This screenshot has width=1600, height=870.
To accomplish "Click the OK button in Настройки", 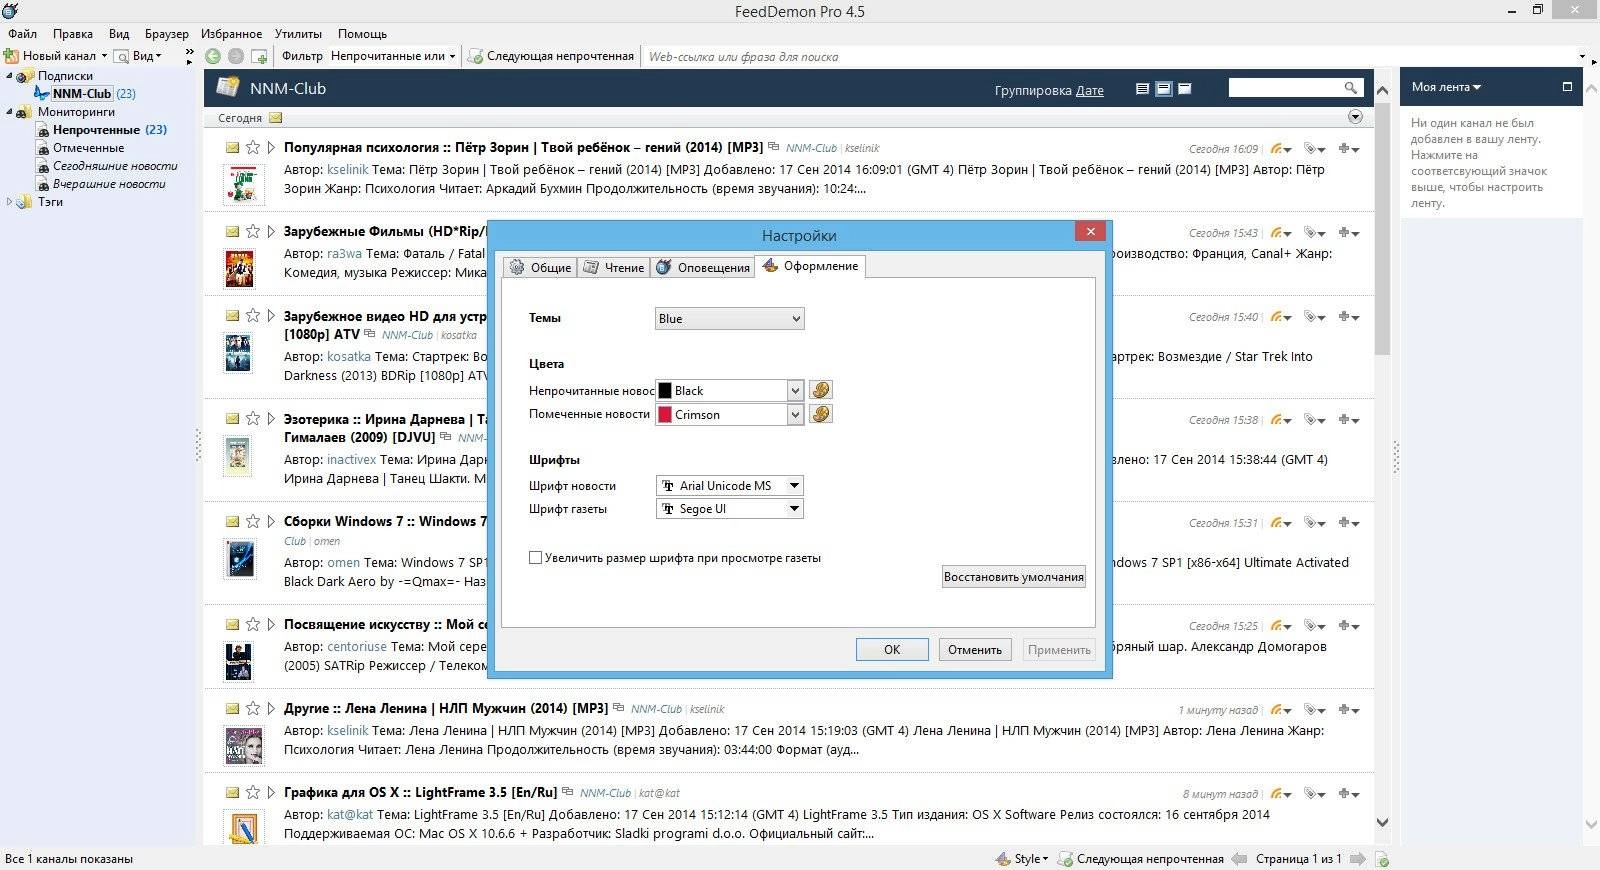I will (892, 649).
